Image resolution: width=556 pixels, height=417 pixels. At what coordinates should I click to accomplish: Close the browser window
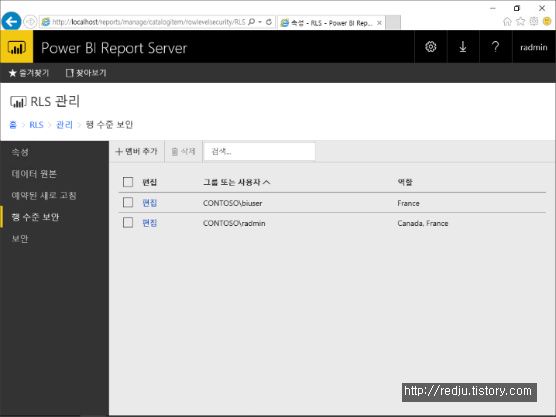542,8
